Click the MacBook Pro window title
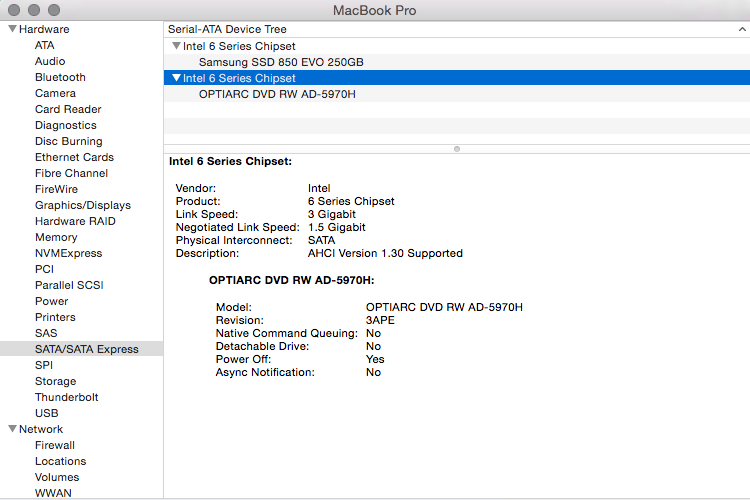This screenshot has width=750, height=500. (375, 10)
